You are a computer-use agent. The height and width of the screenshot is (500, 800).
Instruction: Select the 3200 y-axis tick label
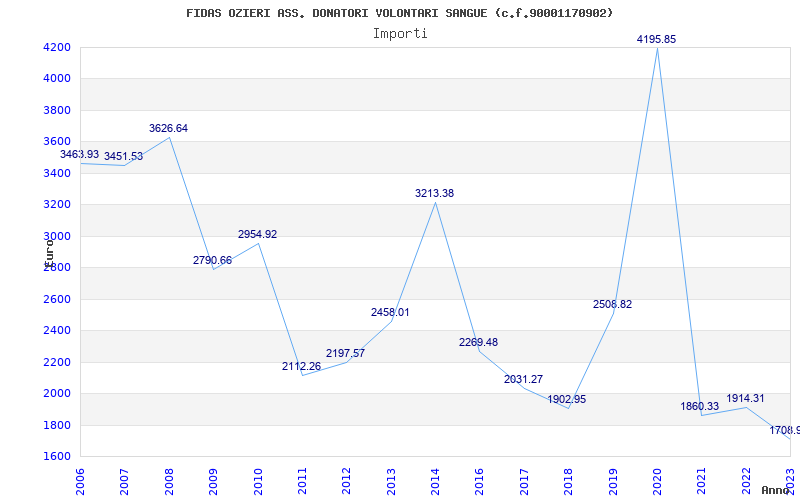[x=57, y=205]
